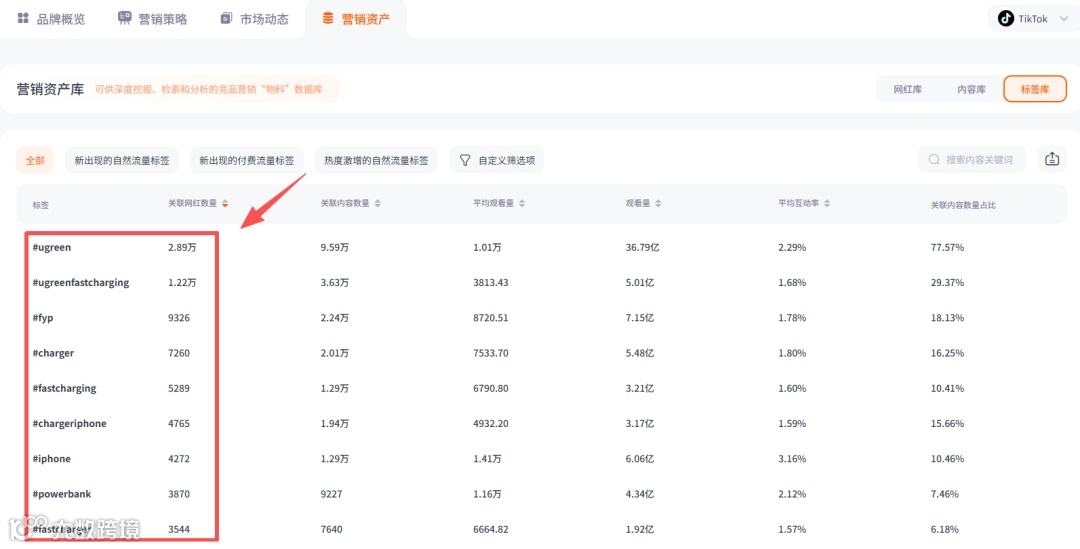Image resolution: width=1080 pixels, height=549 pixels.
Task: Sort by 观看量 column arrows
Action: (658, 204)
